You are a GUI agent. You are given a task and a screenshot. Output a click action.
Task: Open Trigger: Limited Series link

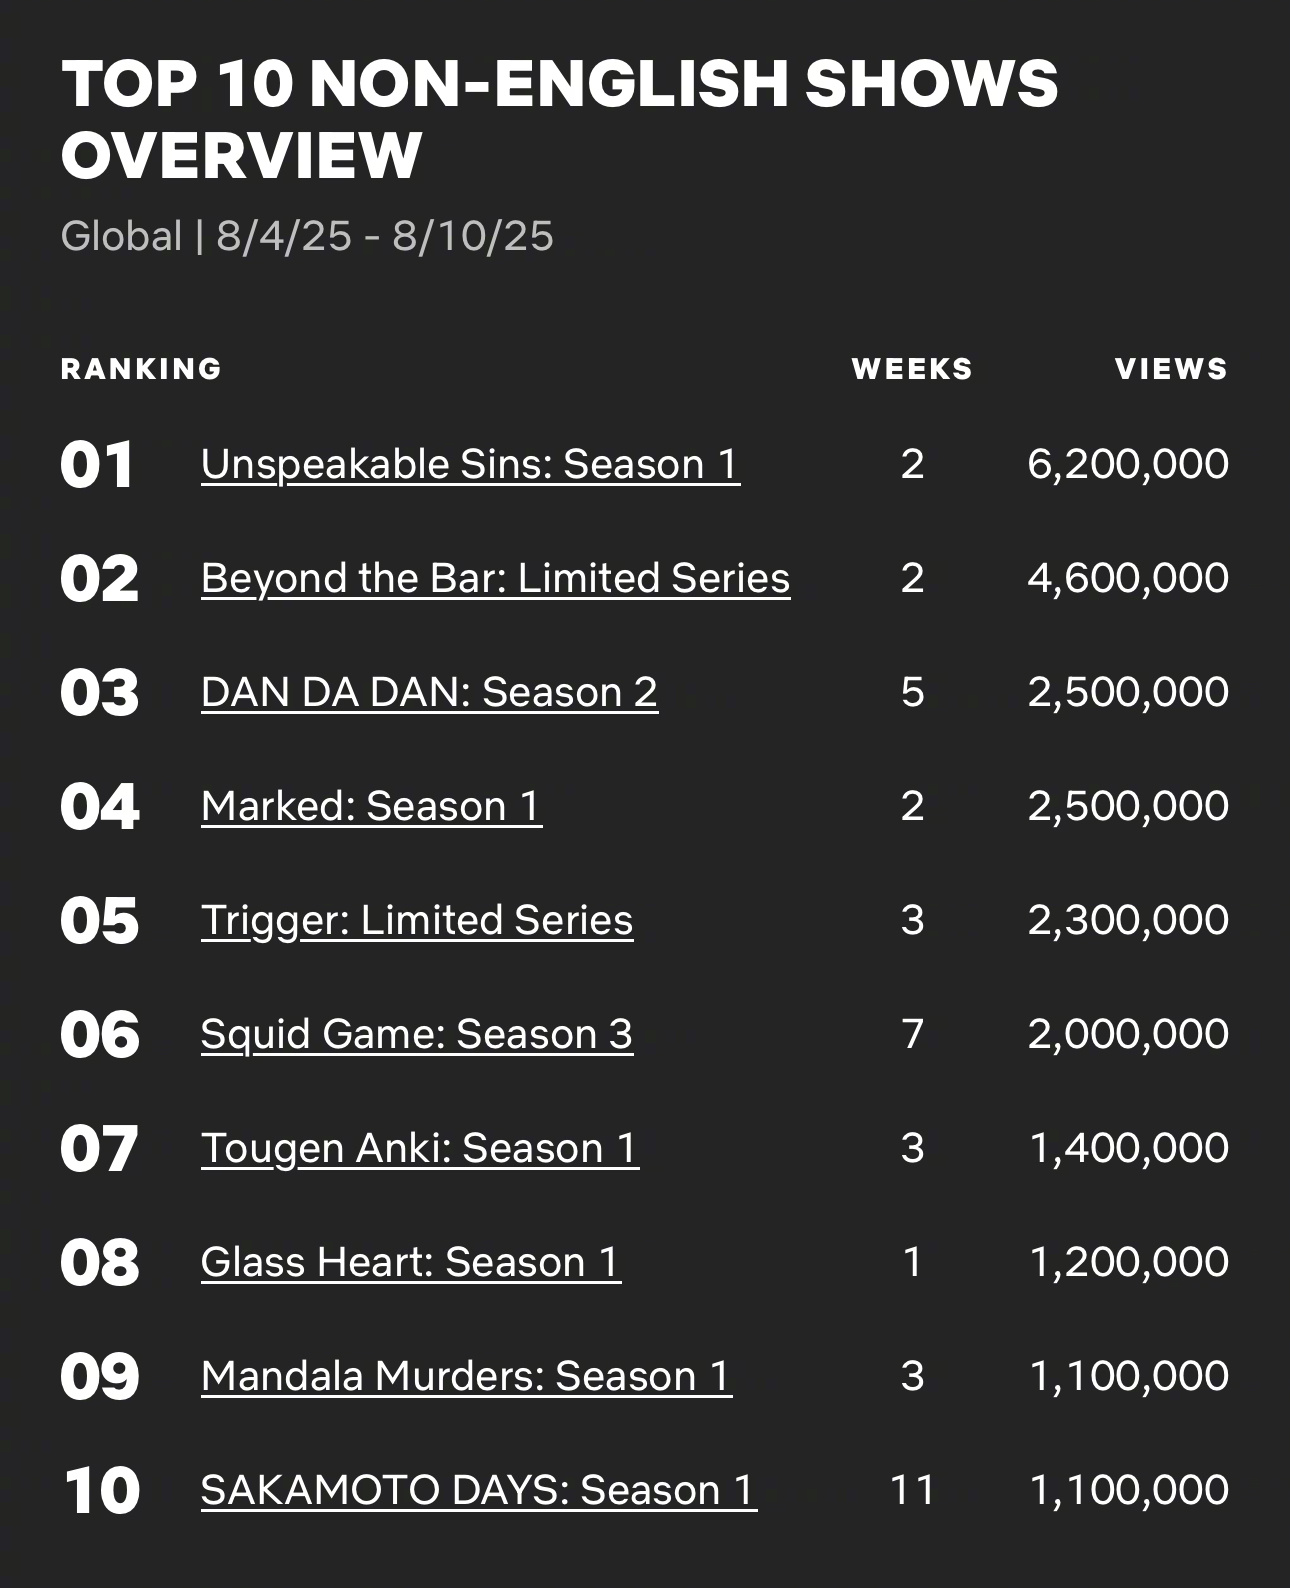click(416, 921)
